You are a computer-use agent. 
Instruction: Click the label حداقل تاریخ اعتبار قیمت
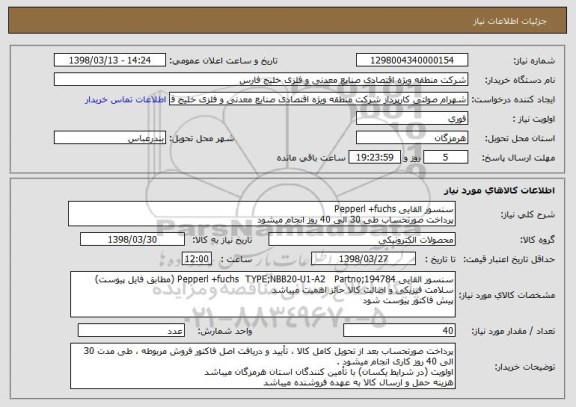coord(509,259)
